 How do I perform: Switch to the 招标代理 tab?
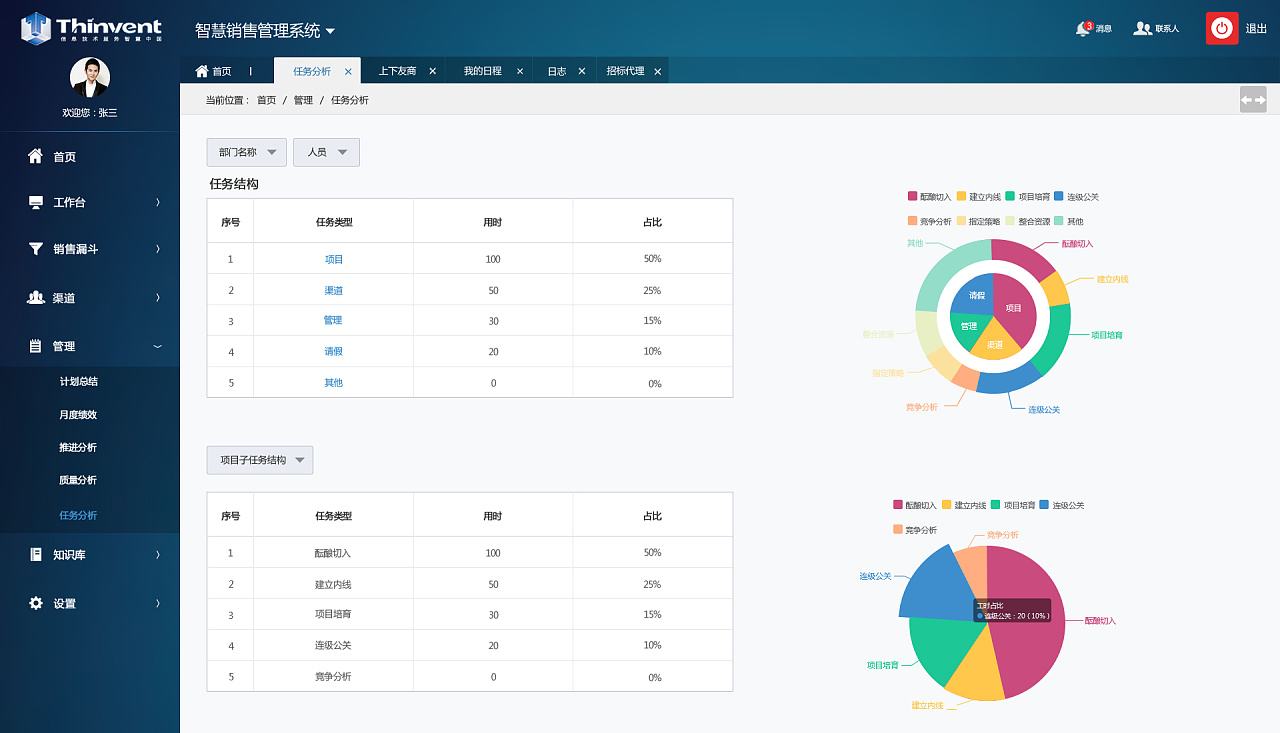click(x=625, y=71)
